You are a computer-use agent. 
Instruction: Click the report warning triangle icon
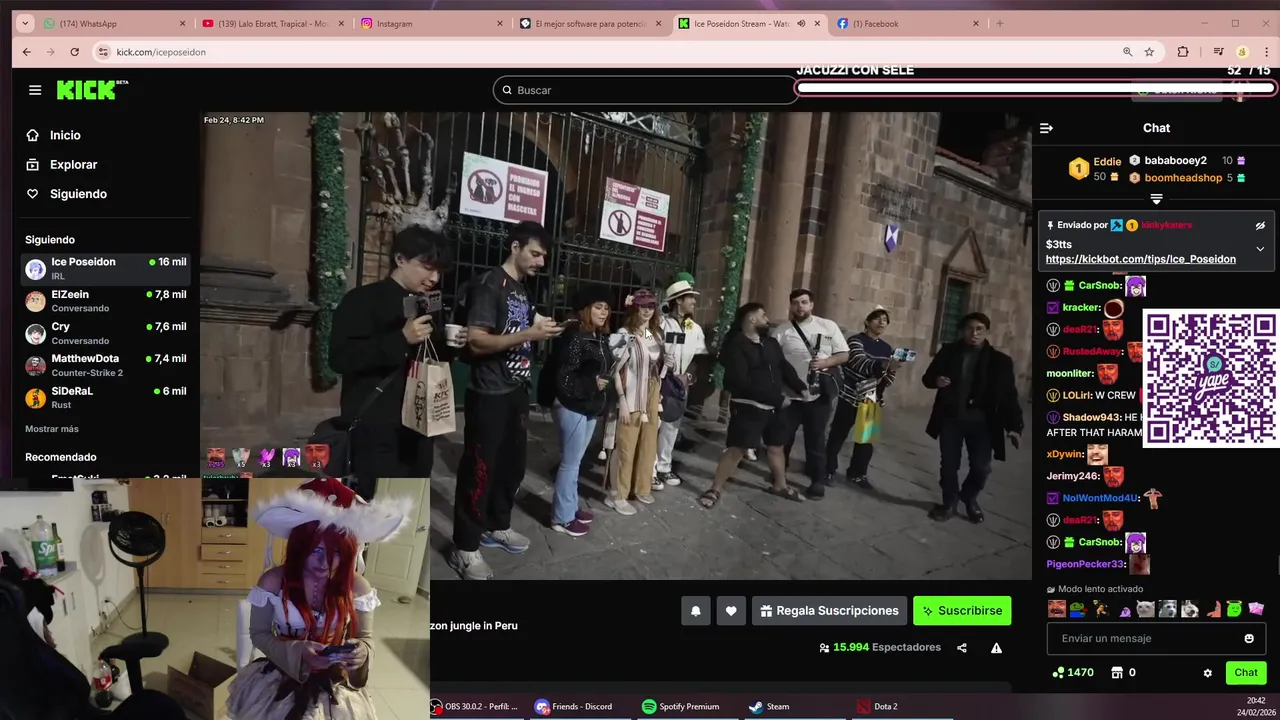click(x=996, y=648)
